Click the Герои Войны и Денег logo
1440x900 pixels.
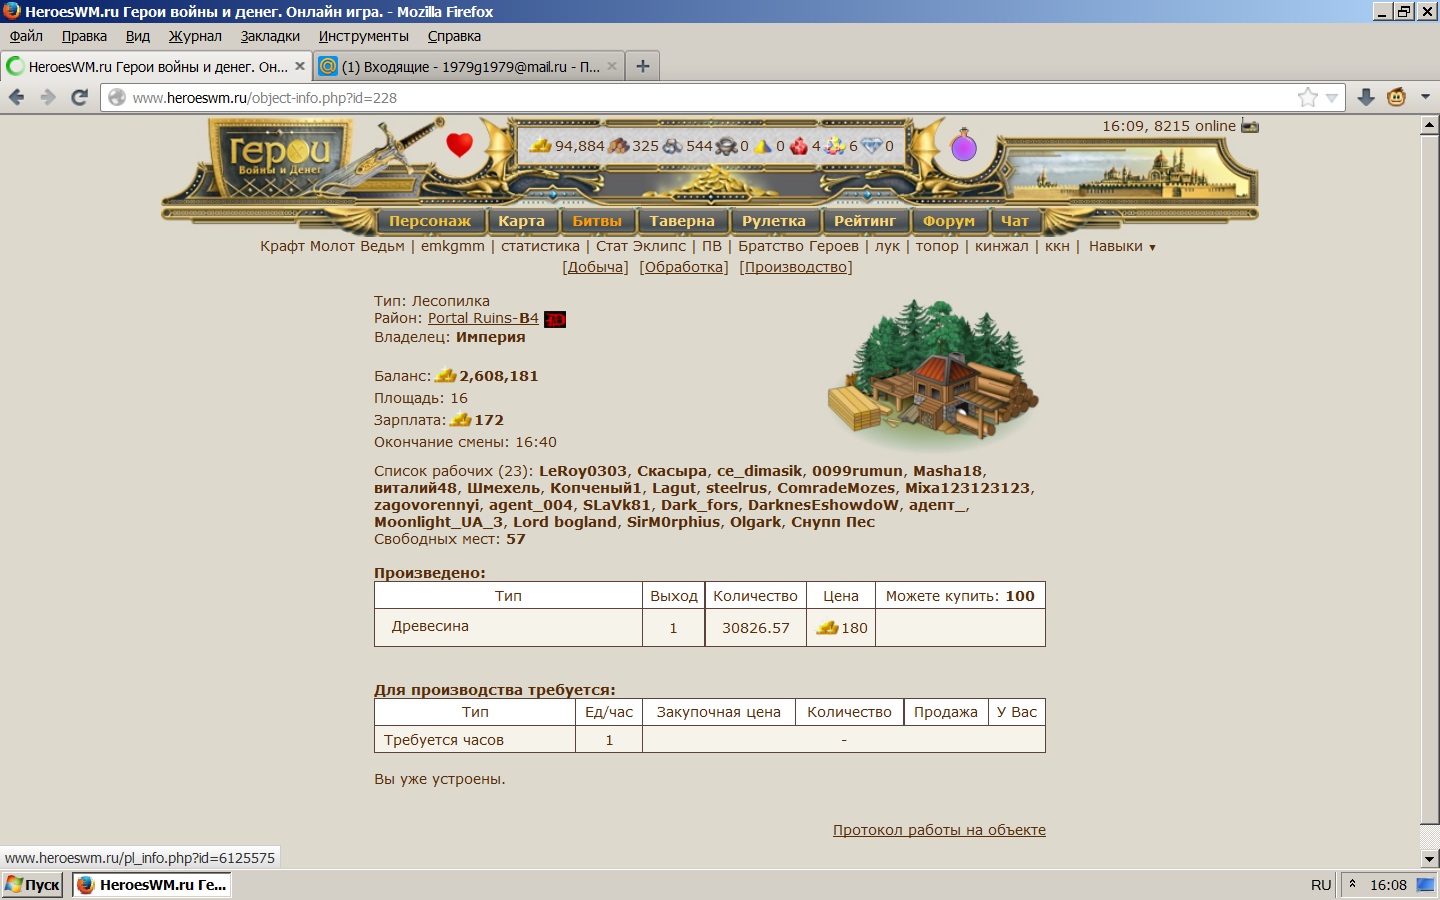(x=280, y=158)
